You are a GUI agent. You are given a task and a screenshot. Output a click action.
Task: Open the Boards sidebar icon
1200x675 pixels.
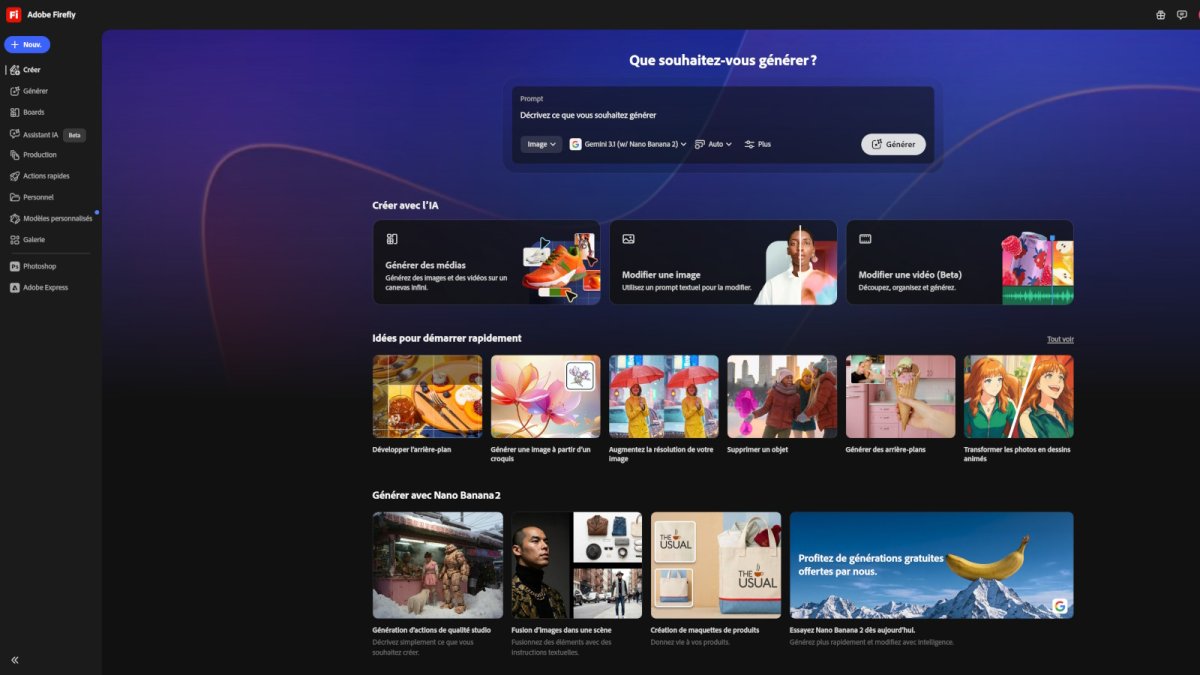click(15, 112)
